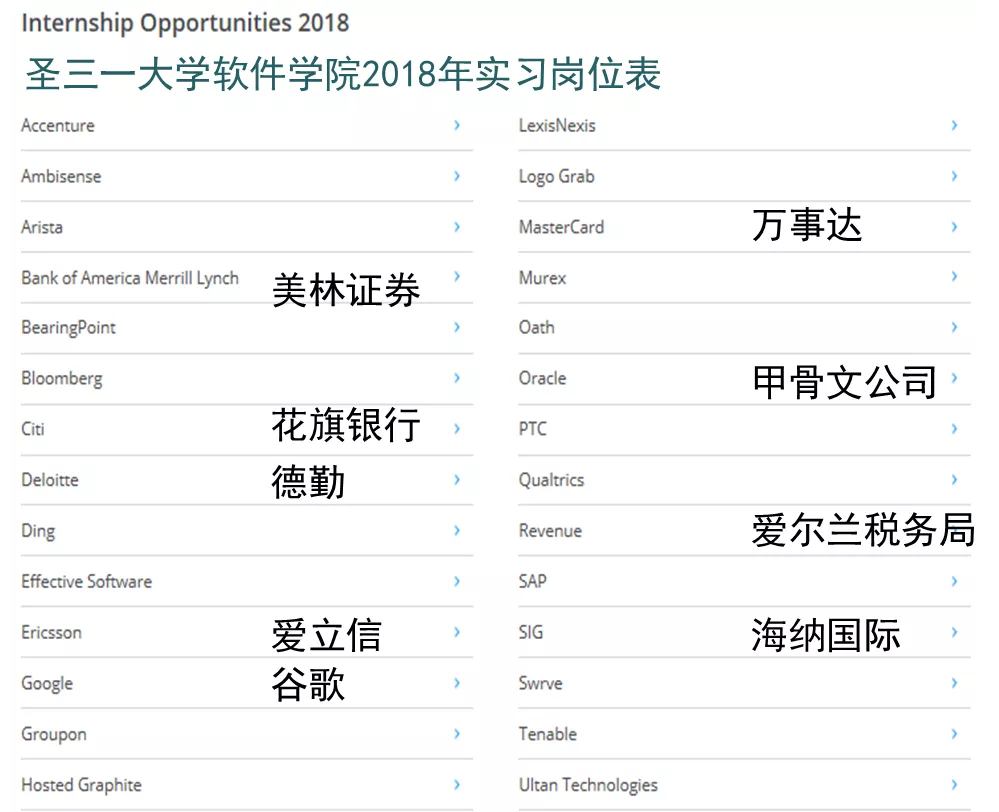Click the arrow next to Ambisense

457,176
